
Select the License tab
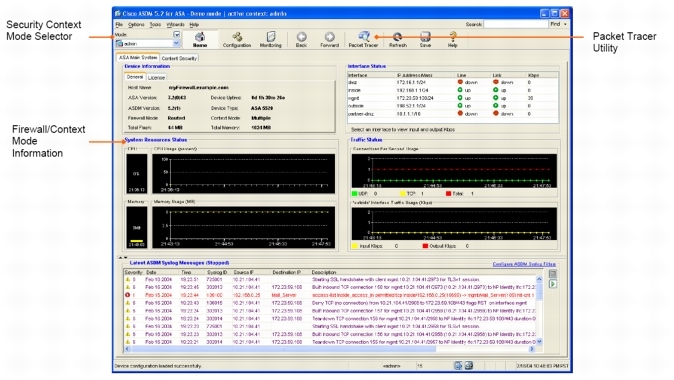click(x=156, y=77)
